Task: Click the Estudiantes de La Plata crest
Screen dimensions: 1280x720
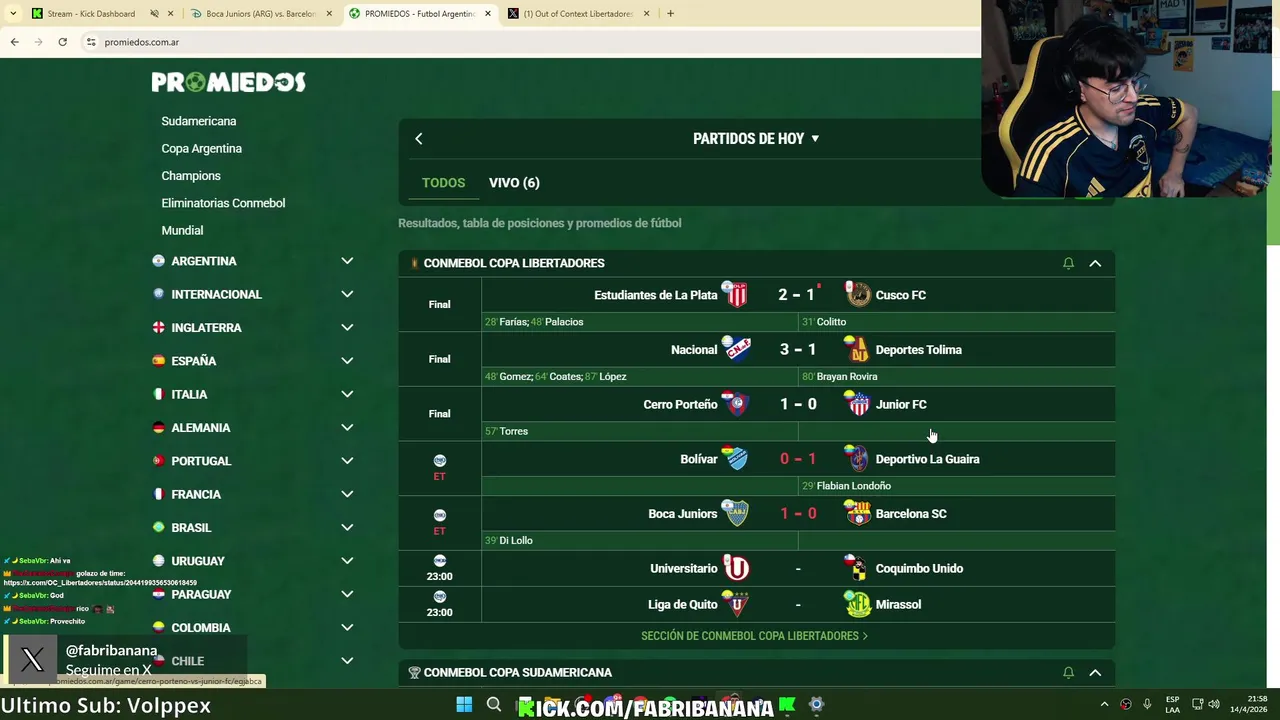Action: pyautogui.click(x=736, y=295)
